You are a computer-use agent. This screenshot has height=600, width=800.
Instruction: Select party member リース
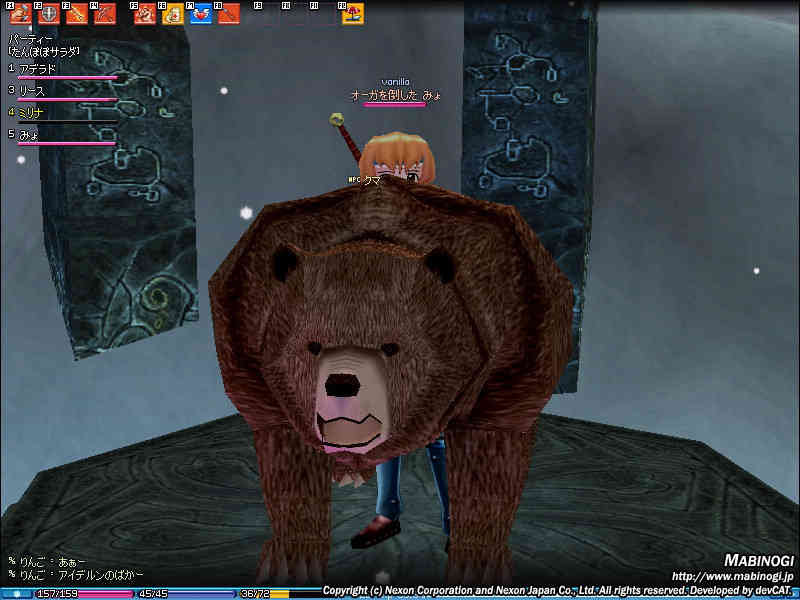(33, 91)
